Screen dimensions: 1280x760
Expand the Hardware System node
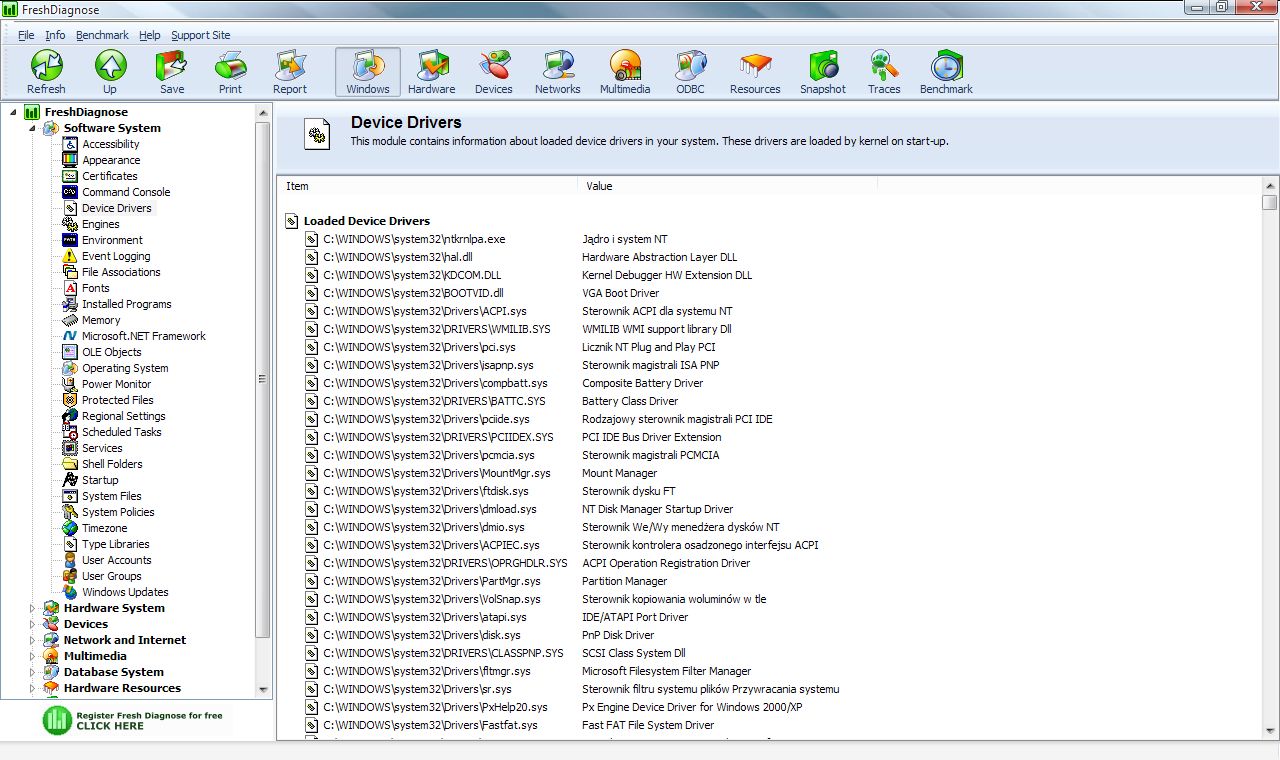[32, 608]
